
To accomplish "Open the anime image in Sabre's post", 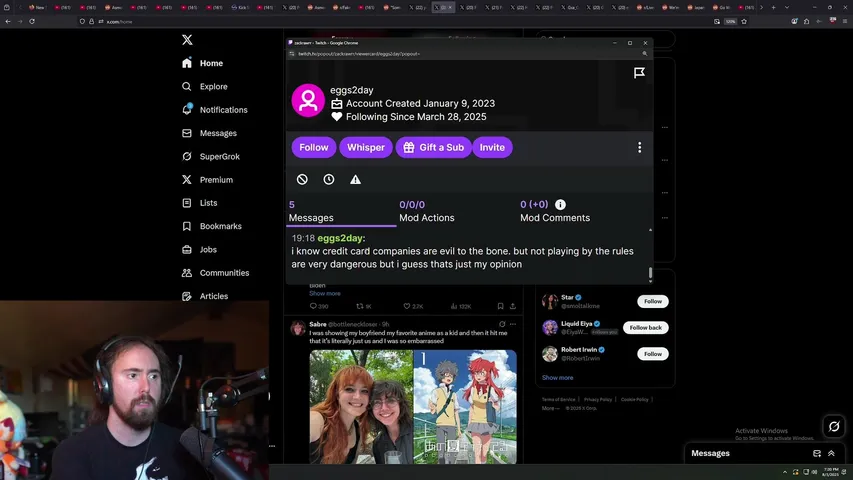I will point(465,407).
